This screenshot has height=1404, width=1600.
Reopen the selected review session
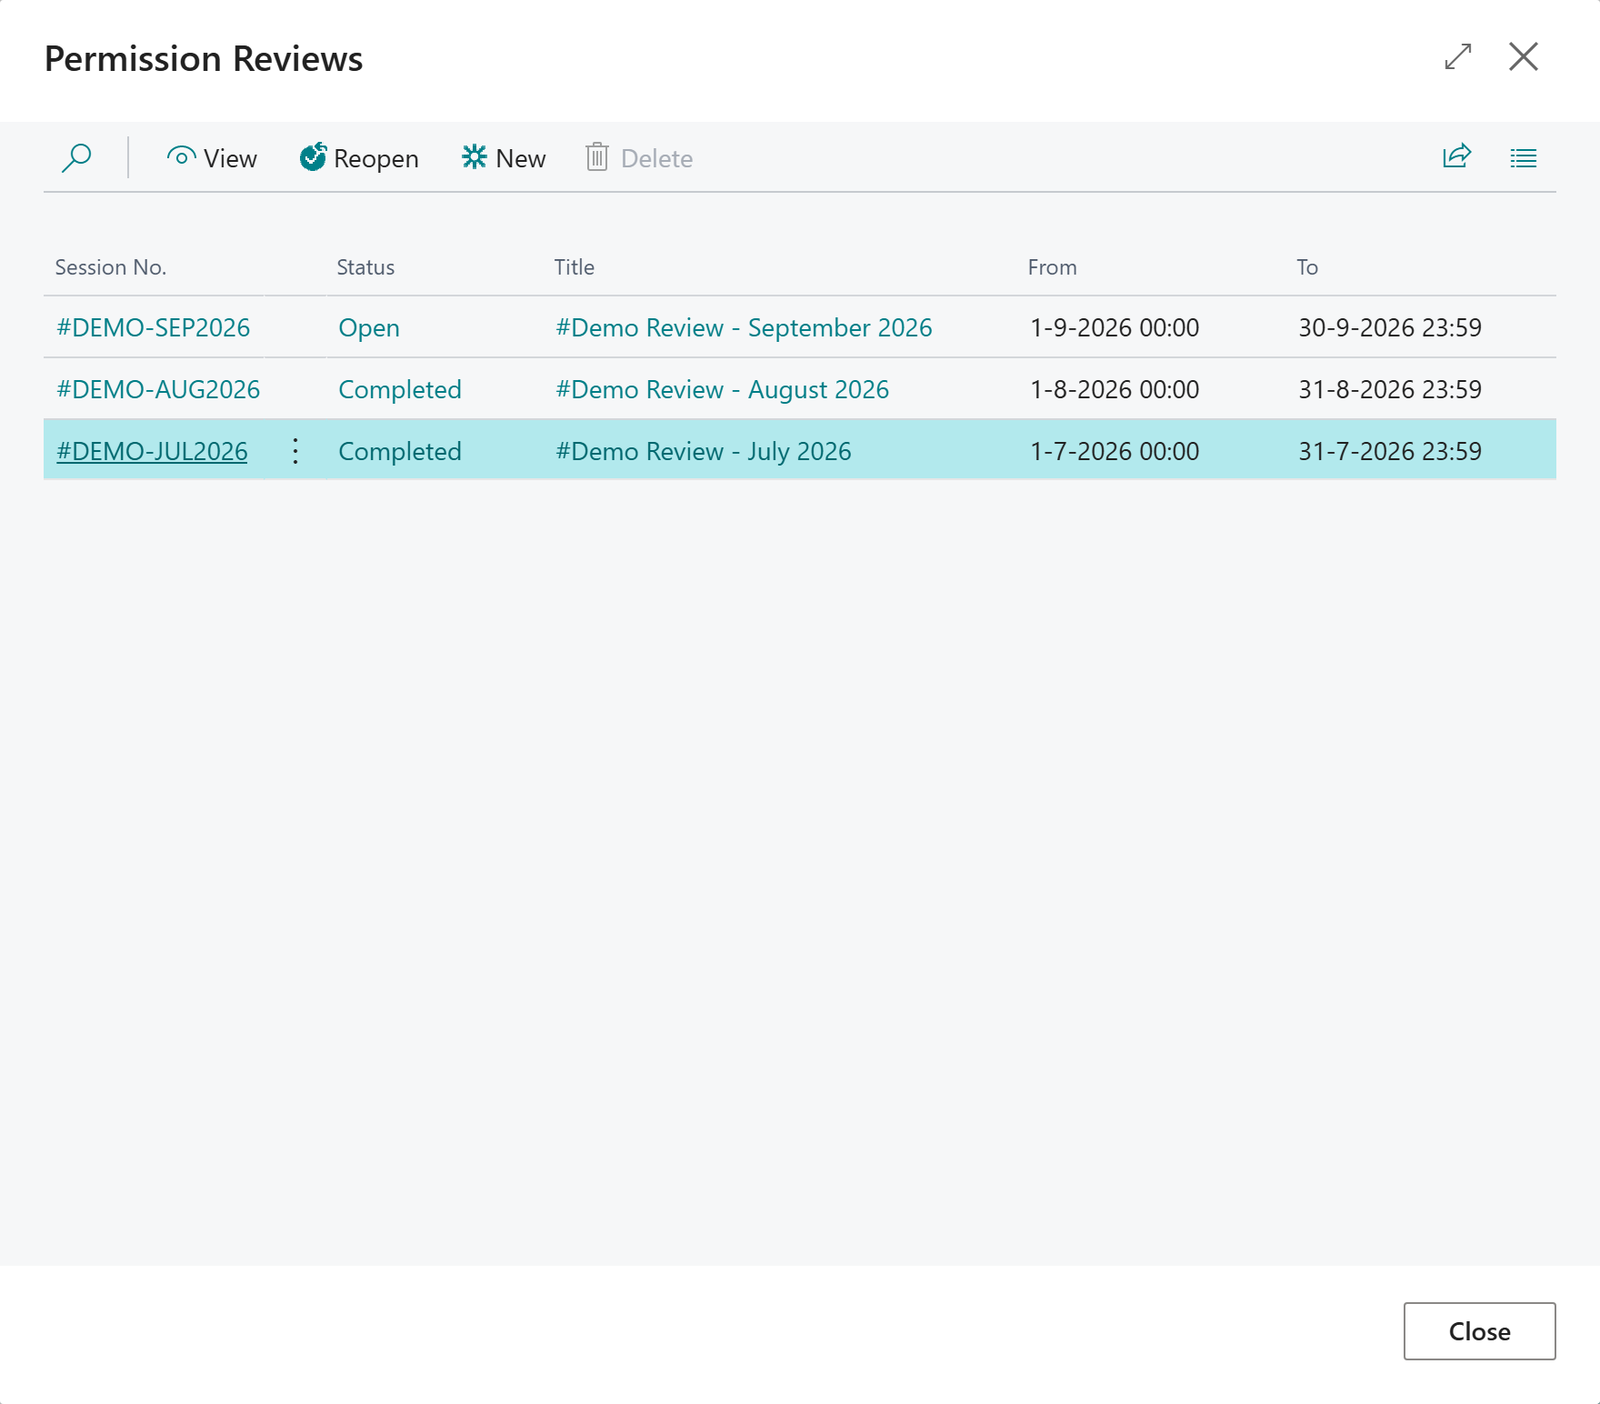tap(359, 158)
